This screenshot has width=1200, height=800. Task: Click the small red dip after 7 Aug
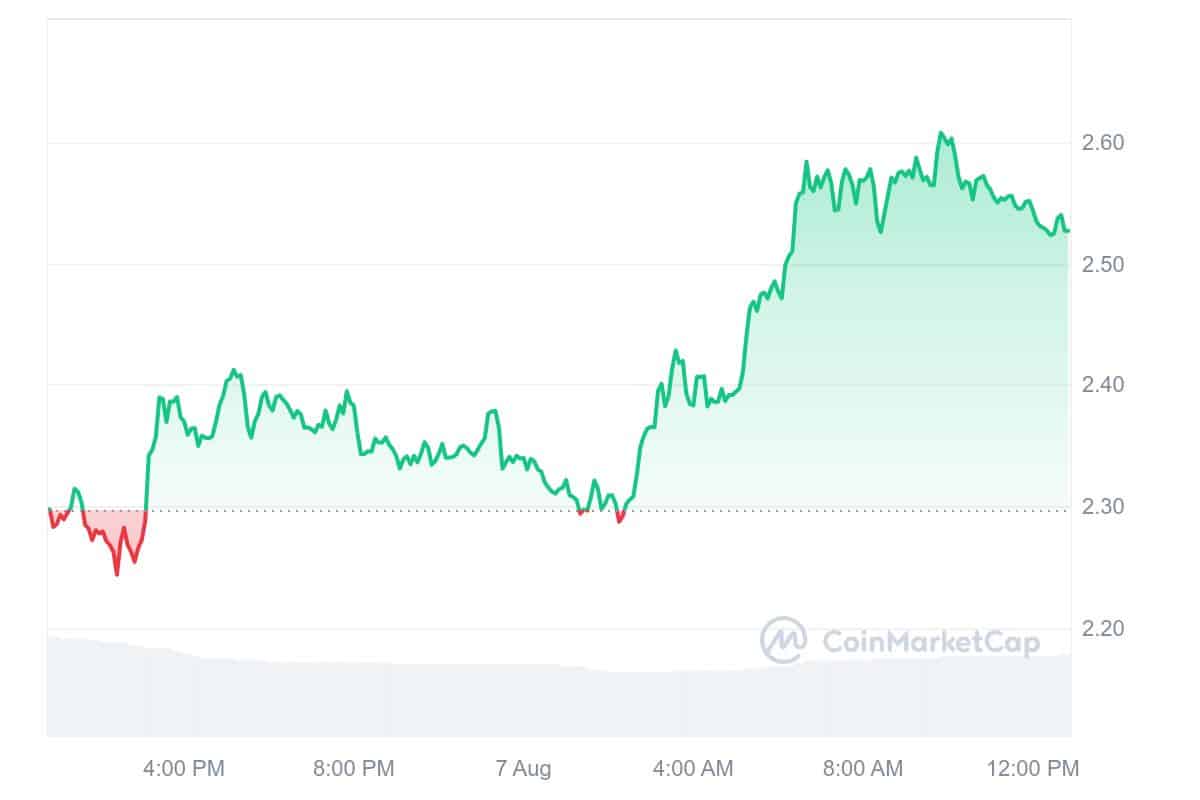pyautogui.click(x=619, y=520)
